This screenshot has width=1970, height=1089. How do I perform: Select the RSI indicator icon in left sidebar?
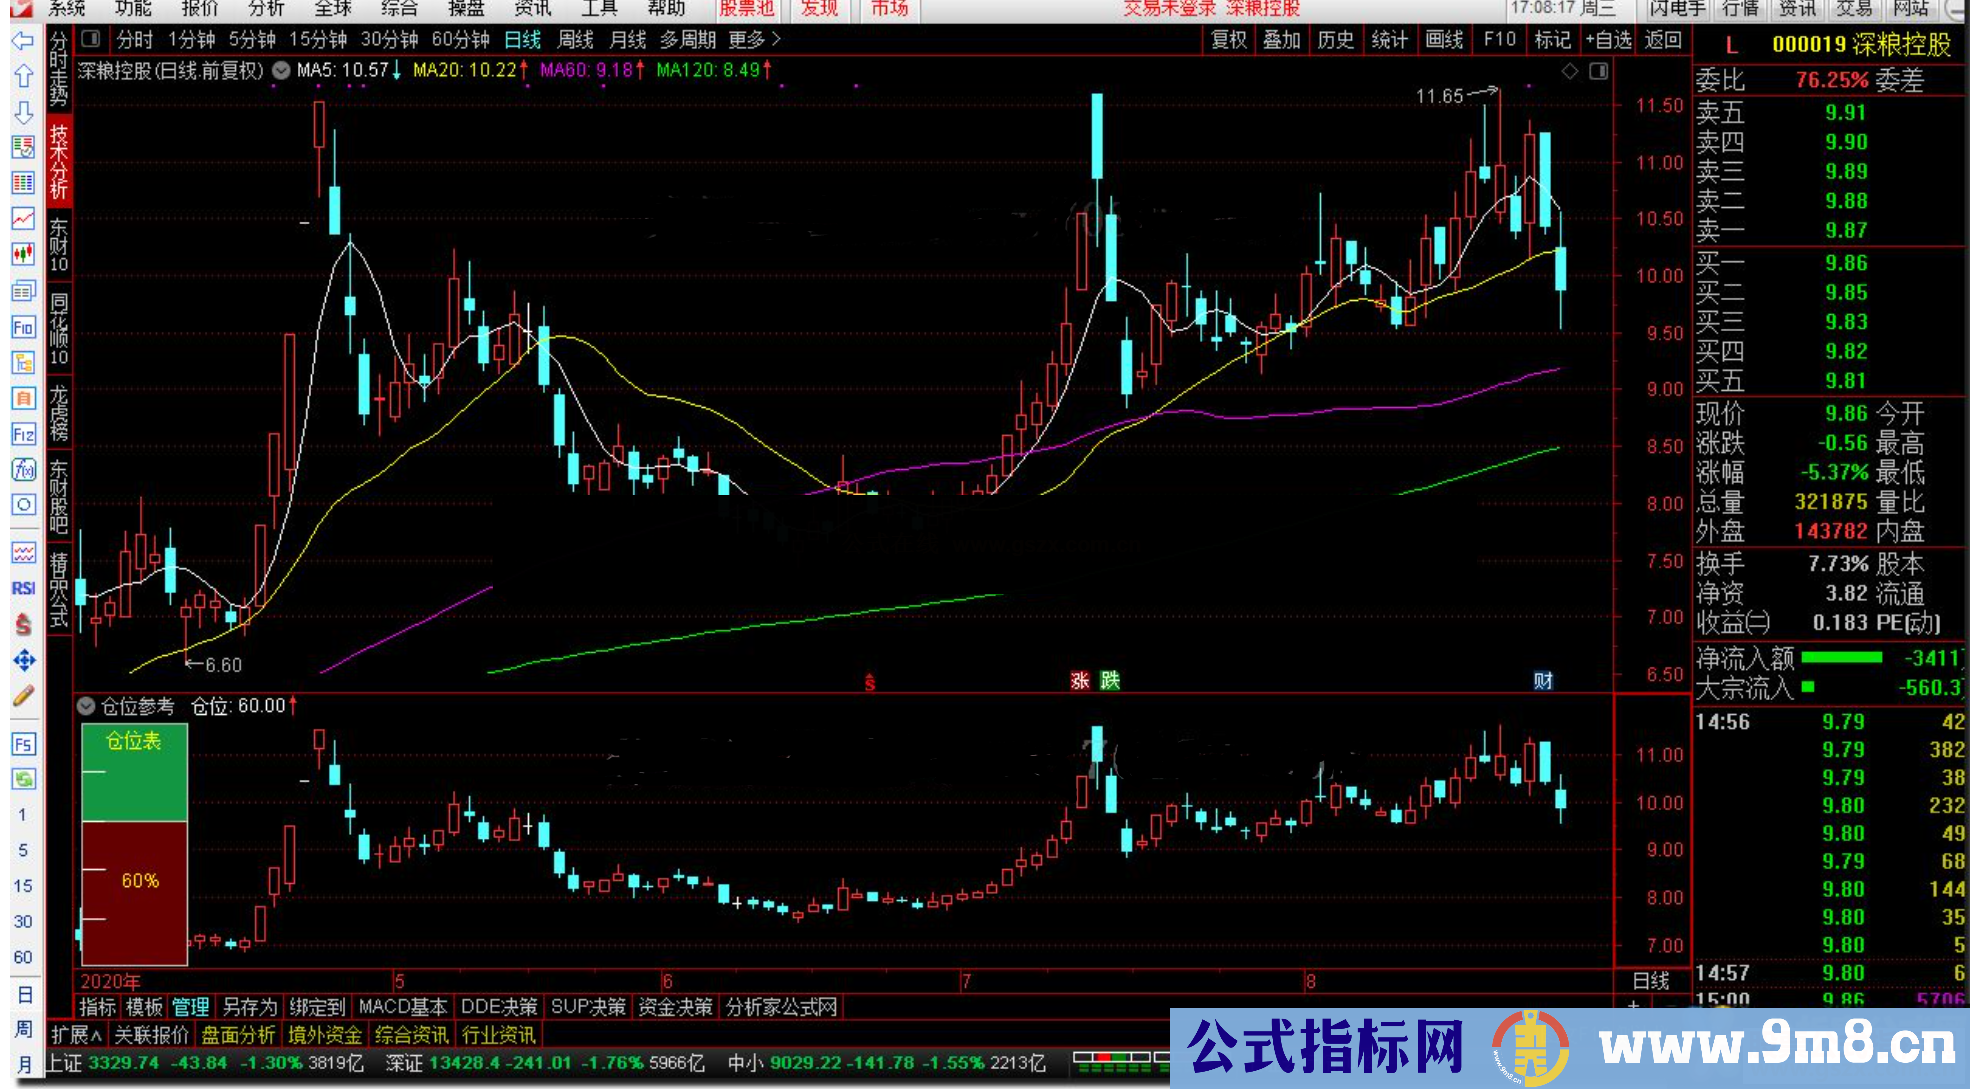[x=23, y=588]
